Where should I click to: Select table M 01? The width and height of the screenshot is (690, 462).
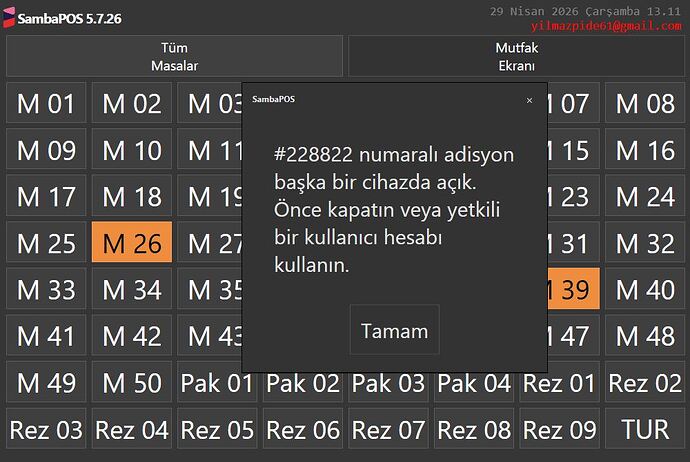pos(46,104)
